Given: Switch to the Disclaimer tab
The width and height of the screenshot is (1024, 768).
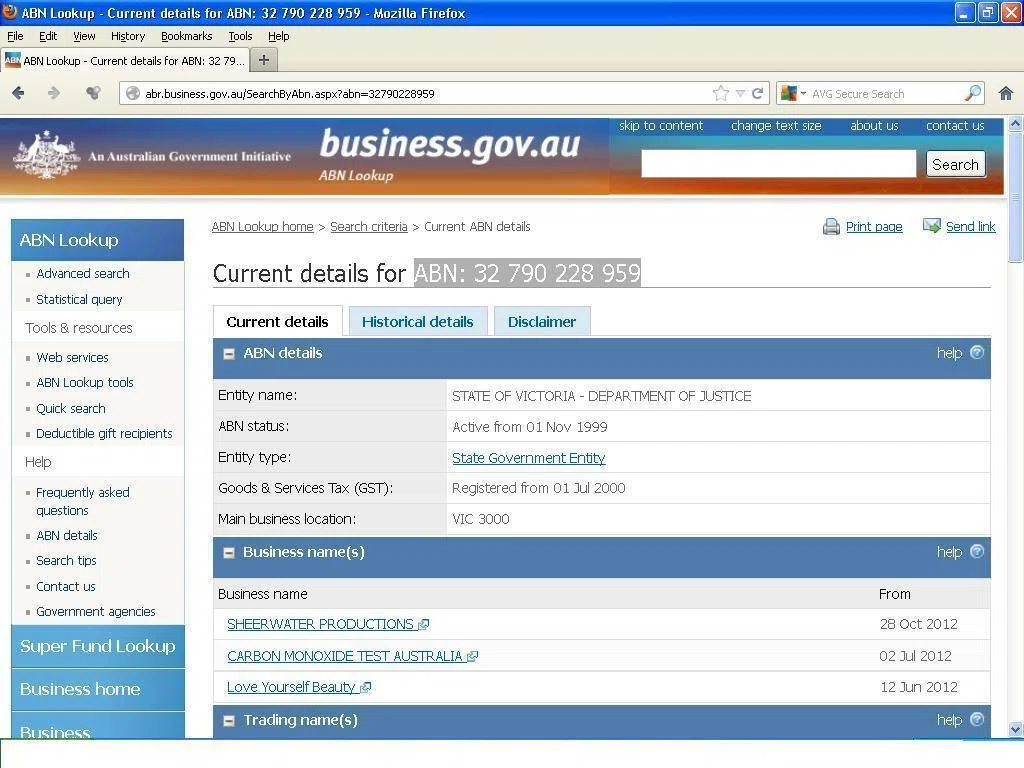Looking at the screenshot, I should [542, 321].
